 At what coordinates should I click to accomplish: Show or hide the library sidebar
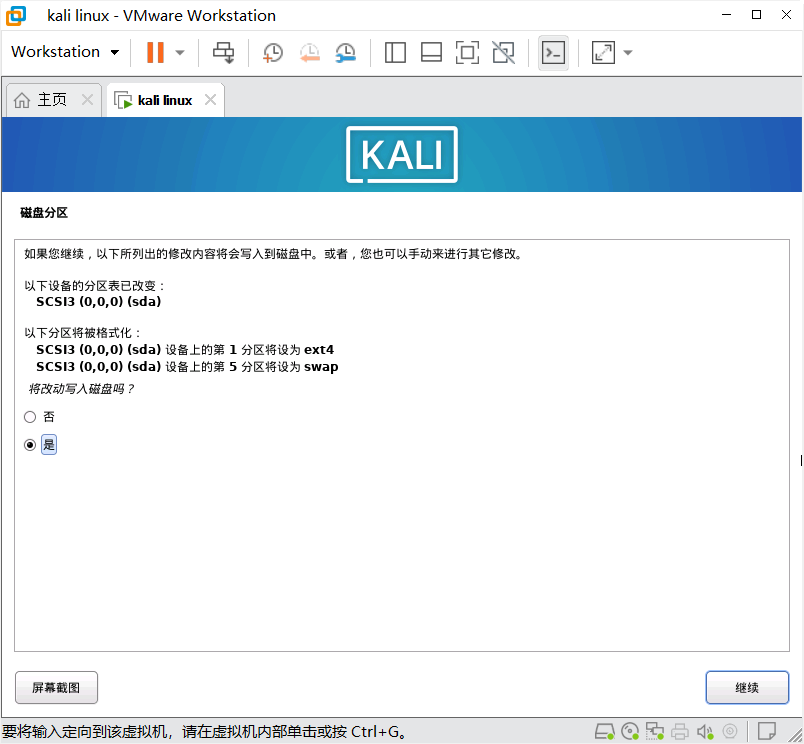(395, 52)
